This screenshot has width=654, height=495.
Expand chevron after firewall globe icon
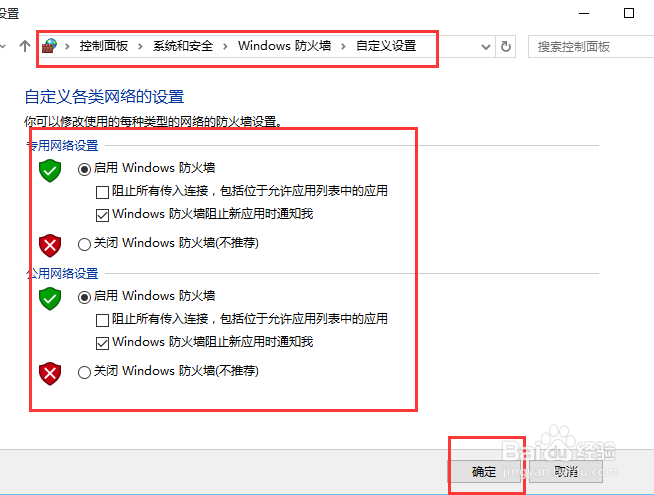pos(67,46)
